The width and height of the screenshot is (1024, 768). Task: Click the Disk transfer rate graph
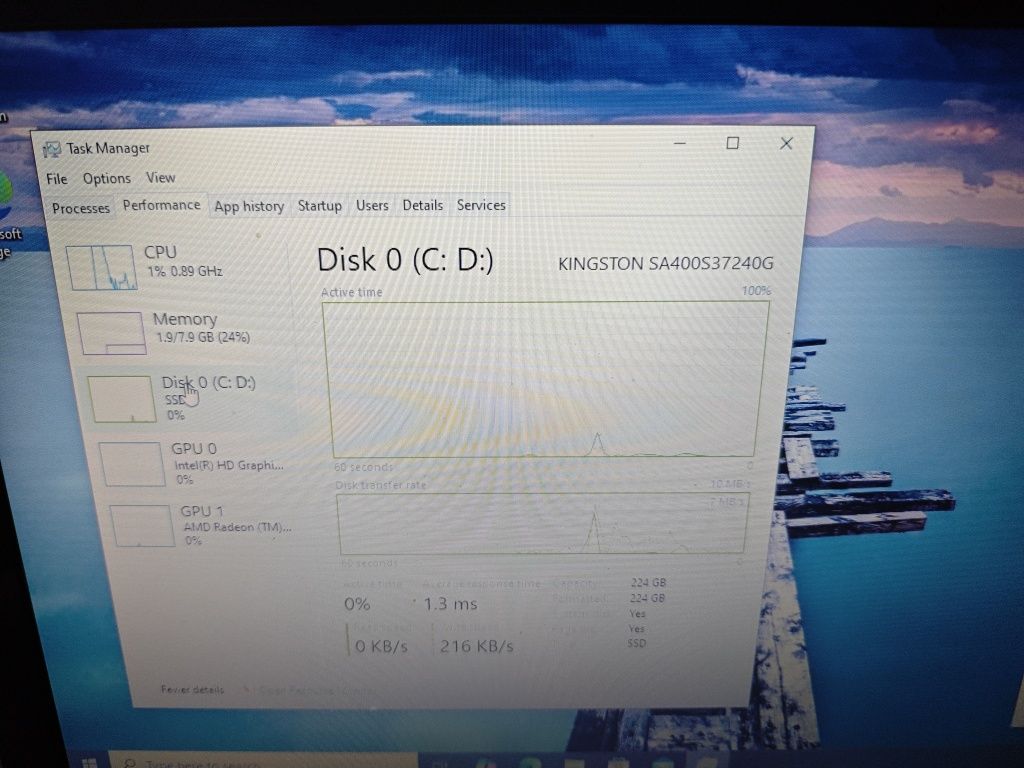pyautogui.click(x=542, y=523)
